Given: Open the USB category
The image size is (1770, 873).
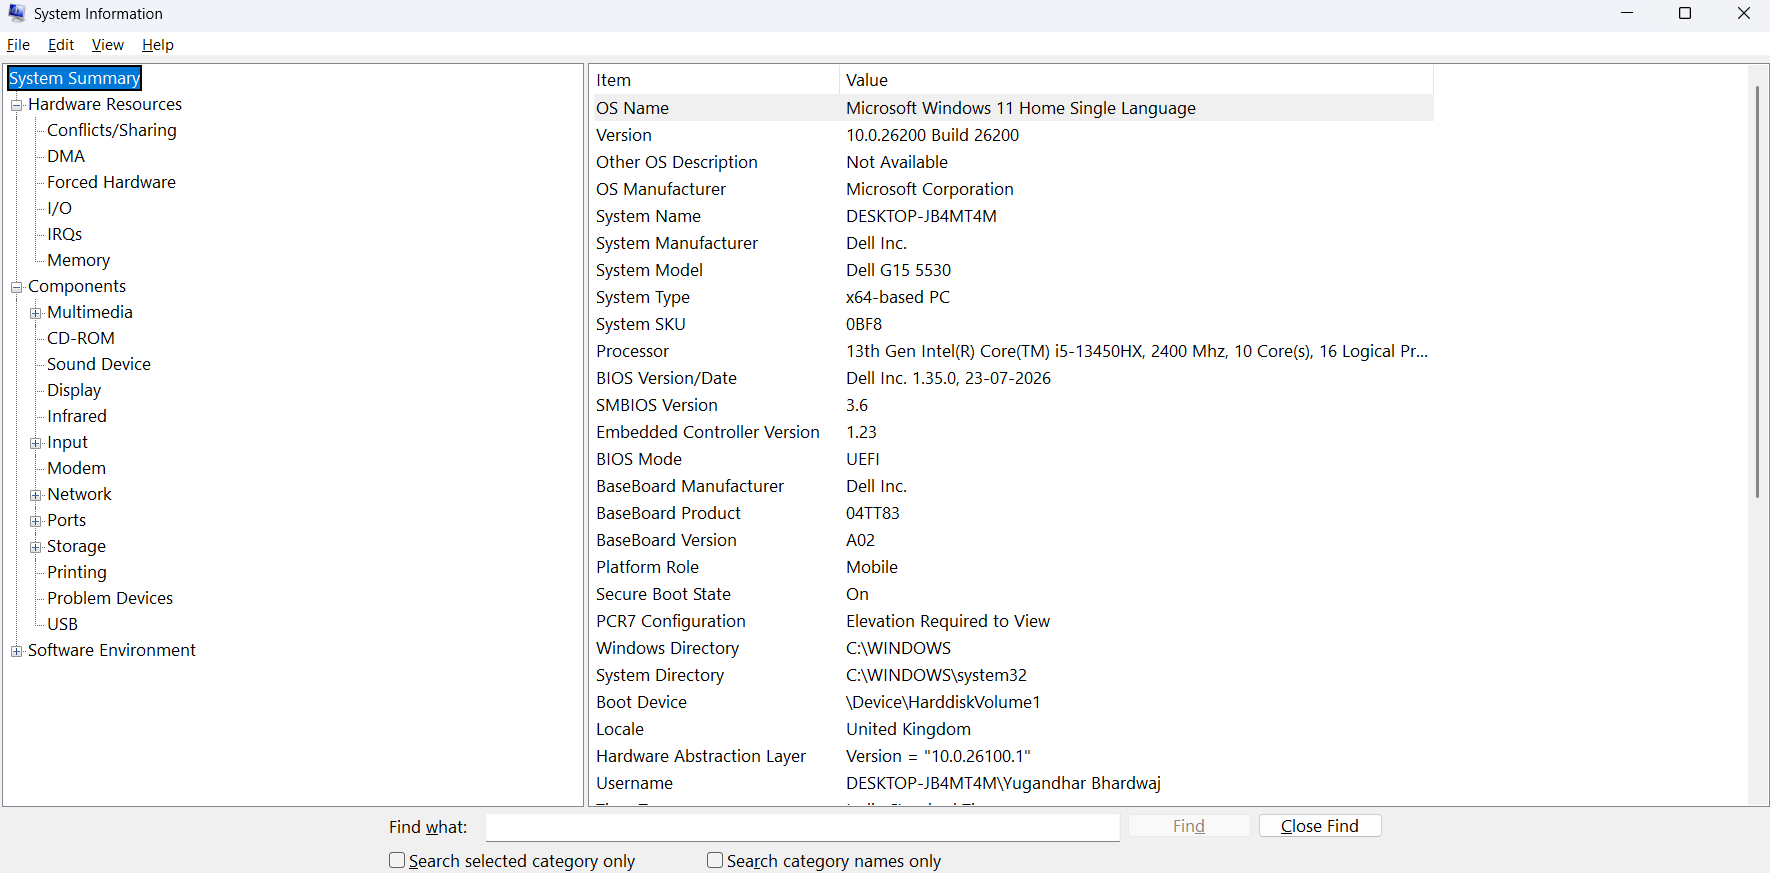Looking at the screenshot, I should [x=62, y=624].
